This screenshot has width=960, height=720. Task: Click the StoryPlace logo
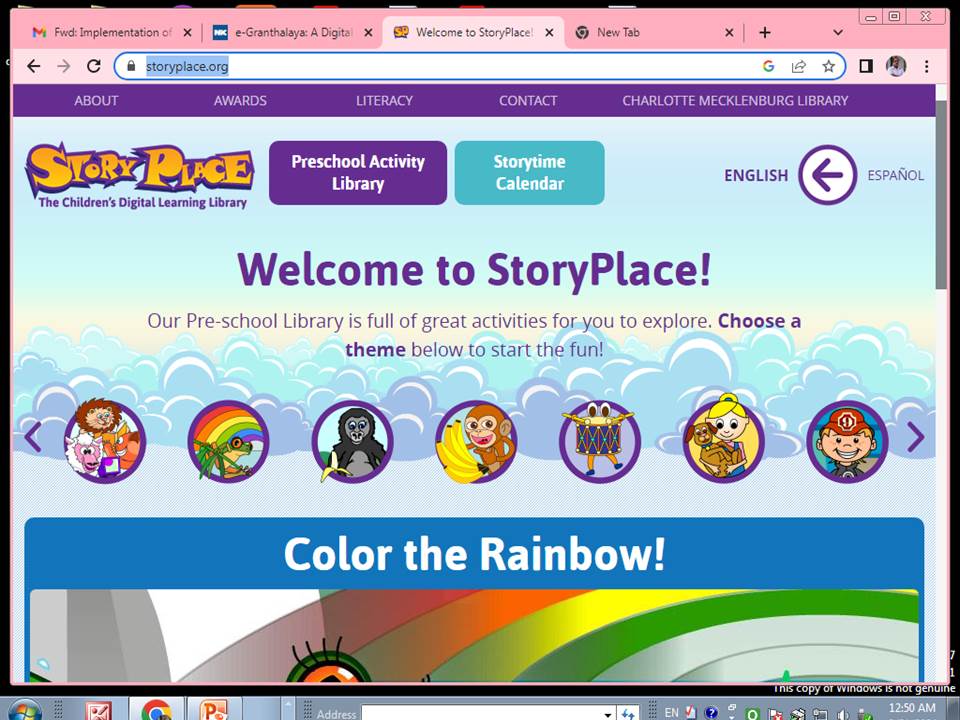[139, 175]
